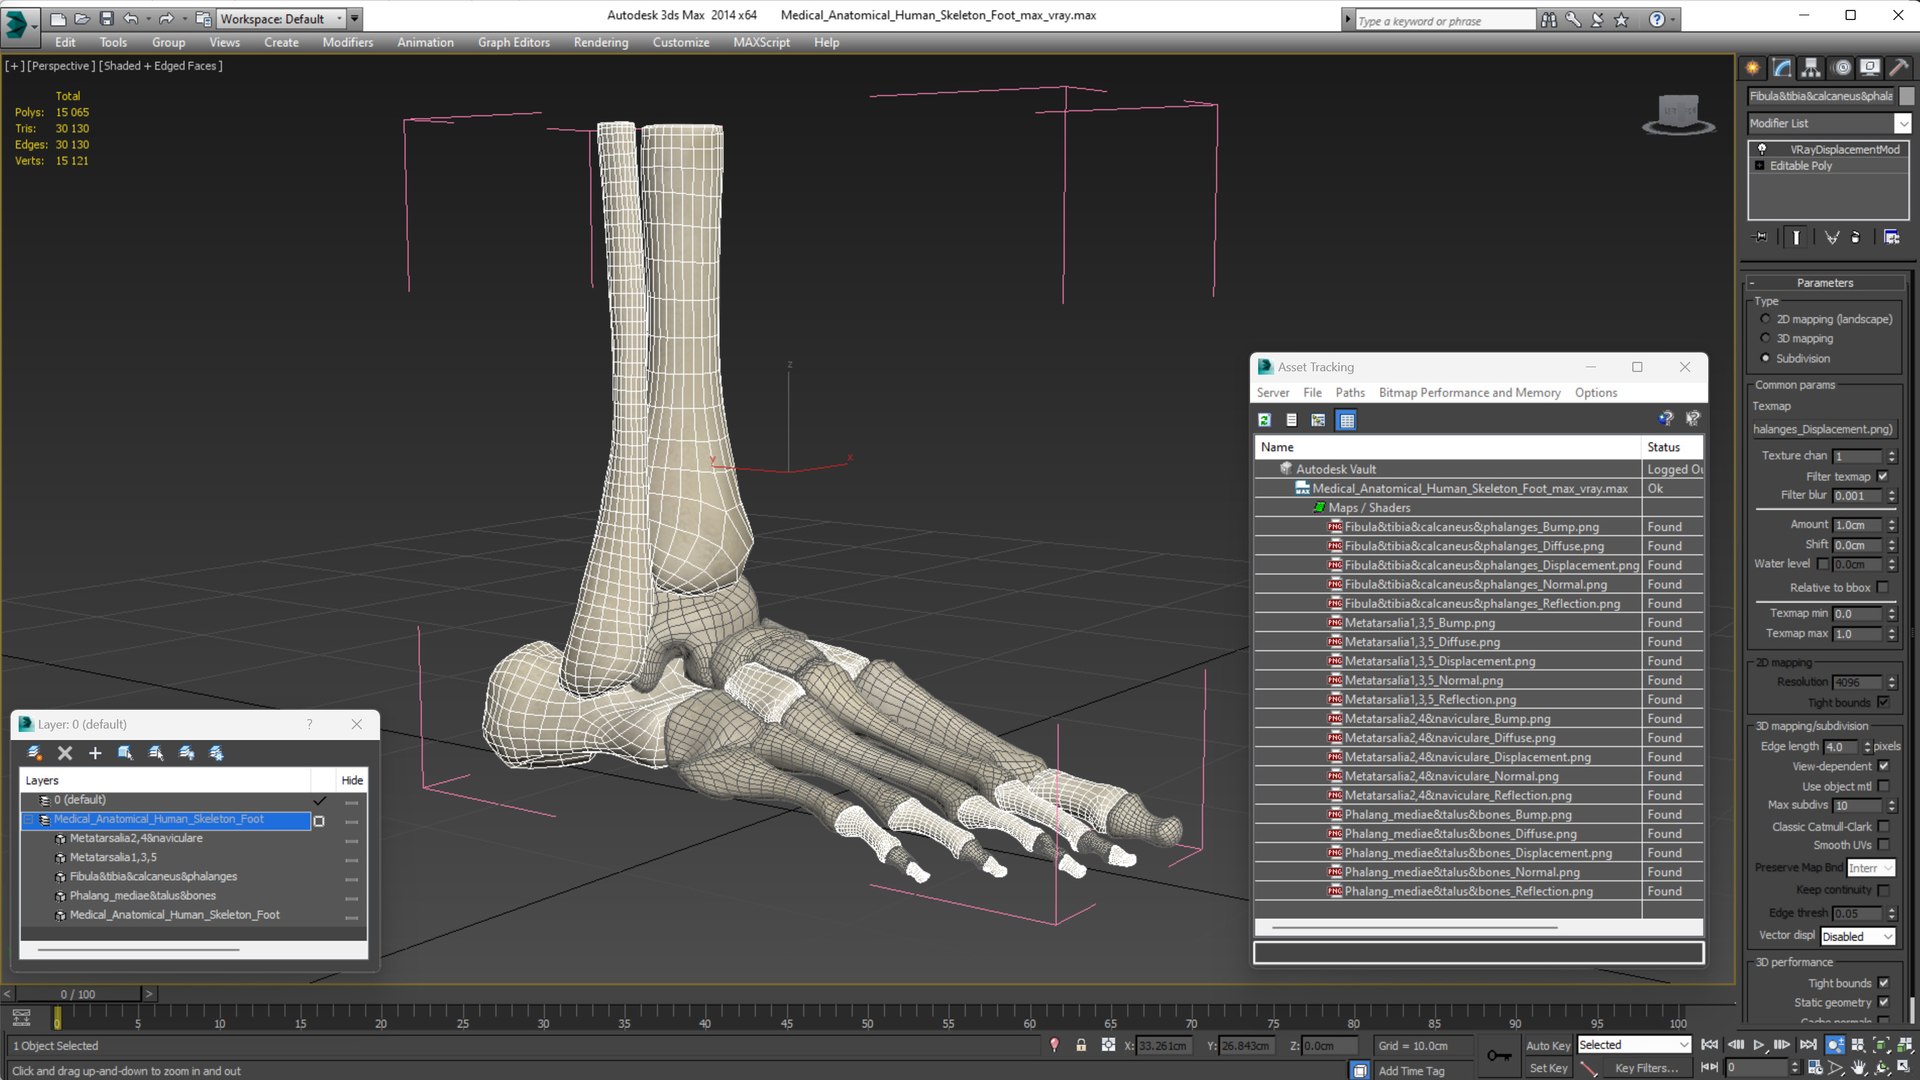Viewport: 1920px width, 1080px height.
Task: Refresh the Asset Tracking list
Action: click(1264, 420)
